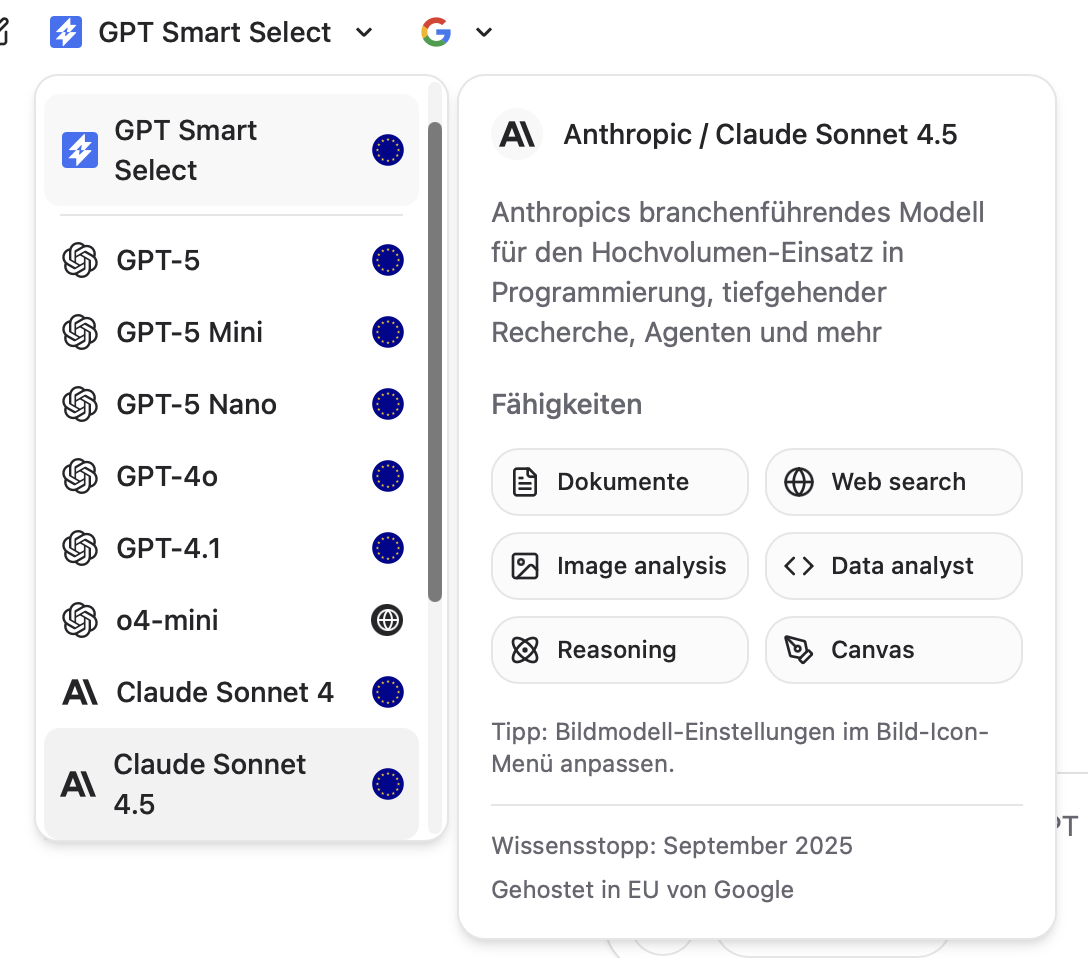Viewport: 1088px width, 958px height.
Task: Select the GPT-5 Nano model
Action: 231,404
